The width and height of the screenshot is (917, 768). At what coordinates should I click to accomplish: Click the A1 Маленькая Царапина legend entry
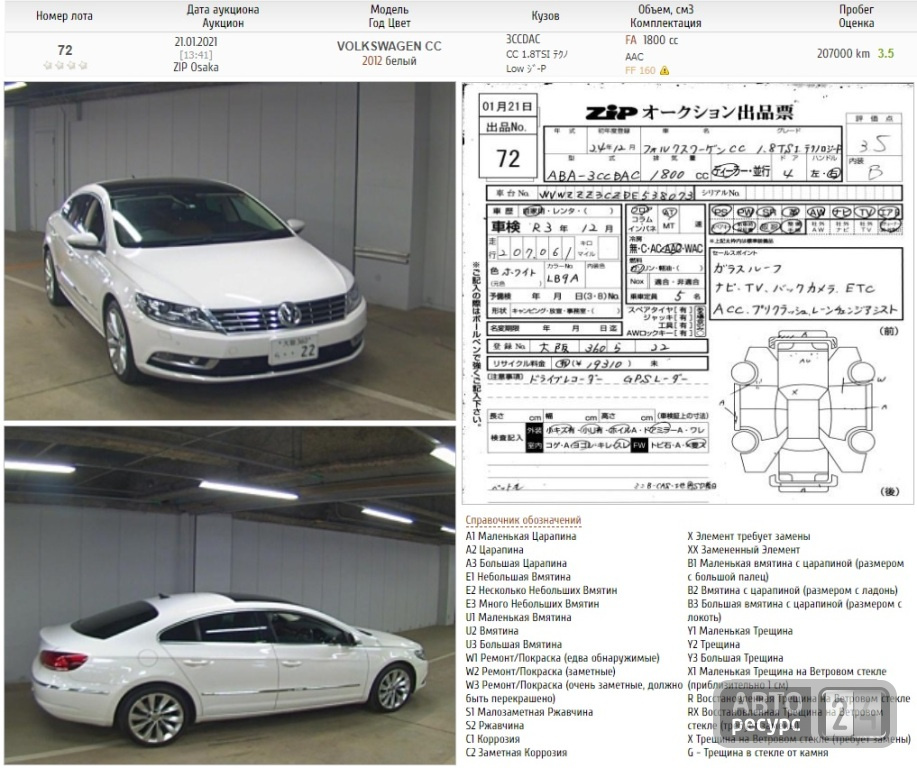coord(520,536)
